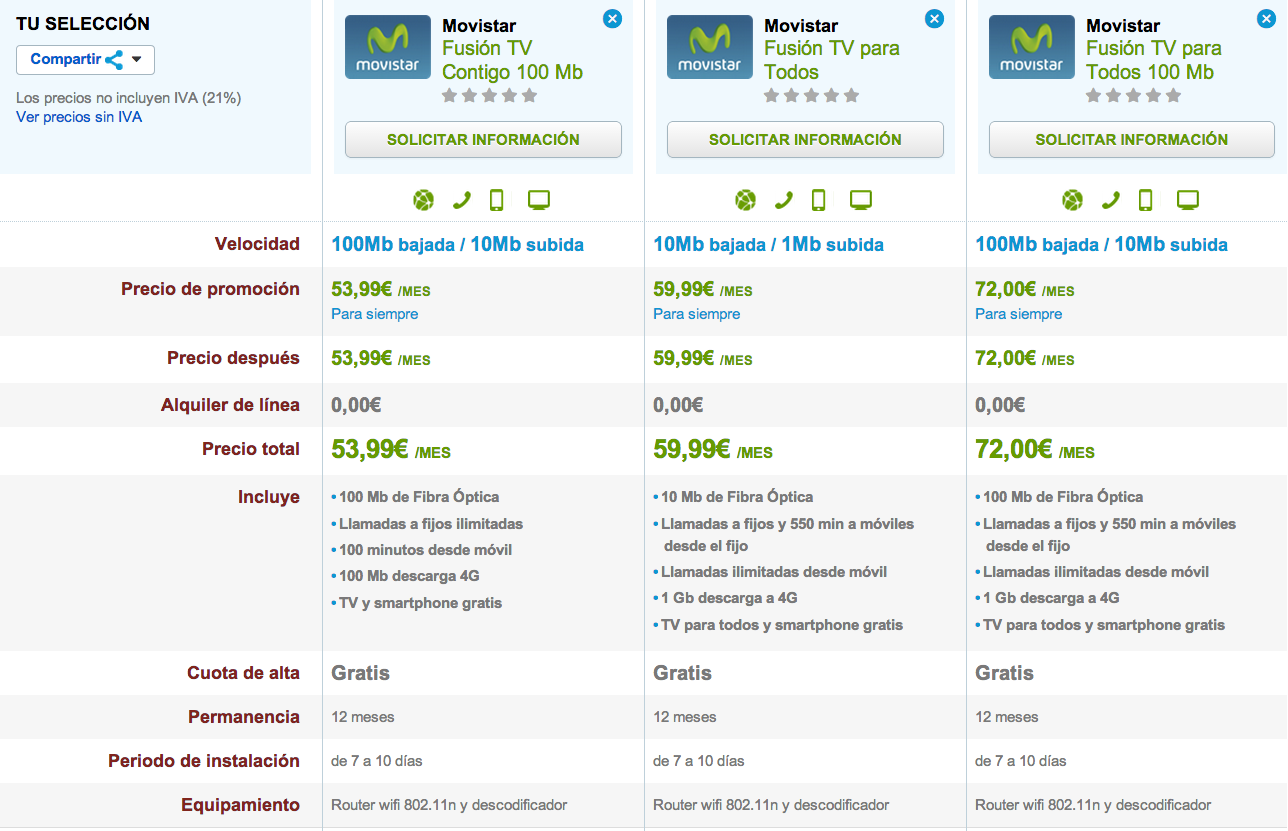
Task: Open Fusión TV Contigo 100 Mb plan title
Action: tap(512, 60)
